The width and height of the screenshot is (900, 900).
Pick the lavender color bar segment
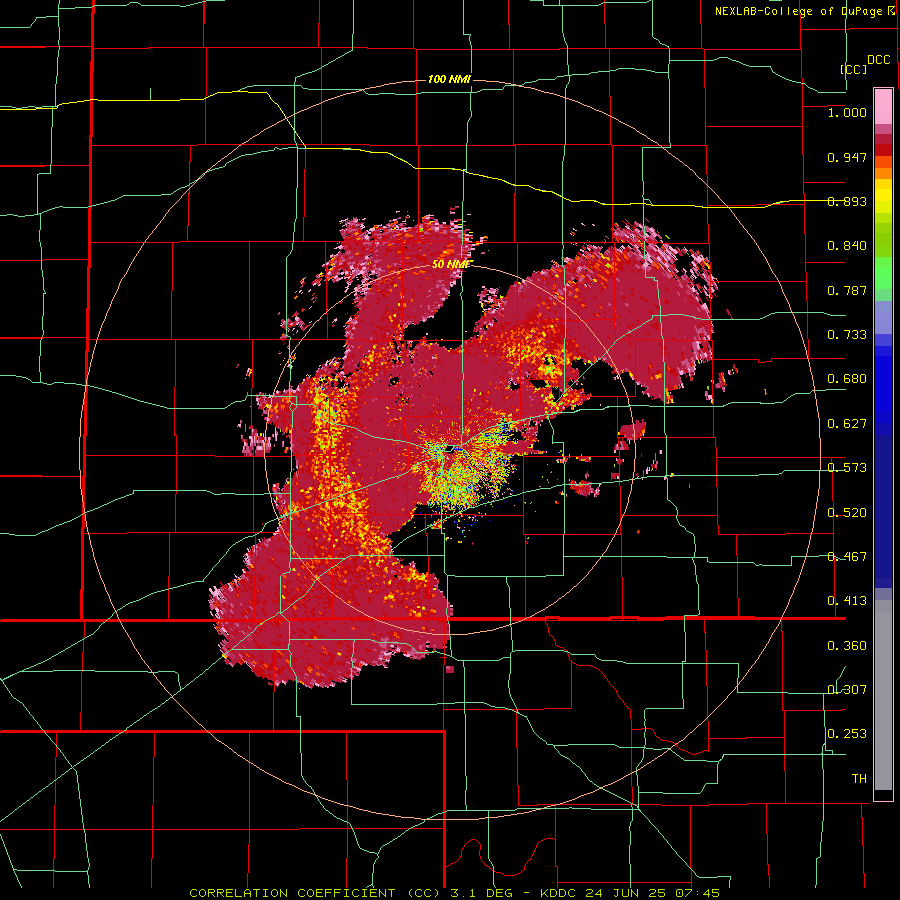(883, 318)
